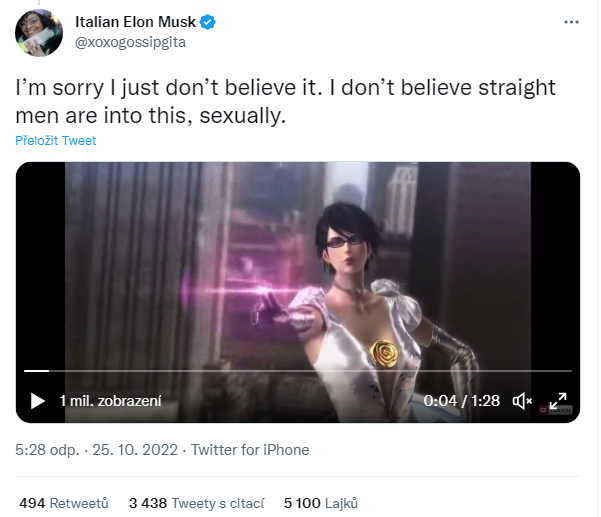Open the tweet timestamp 5:28 odp. link

(x=49, y=450)
